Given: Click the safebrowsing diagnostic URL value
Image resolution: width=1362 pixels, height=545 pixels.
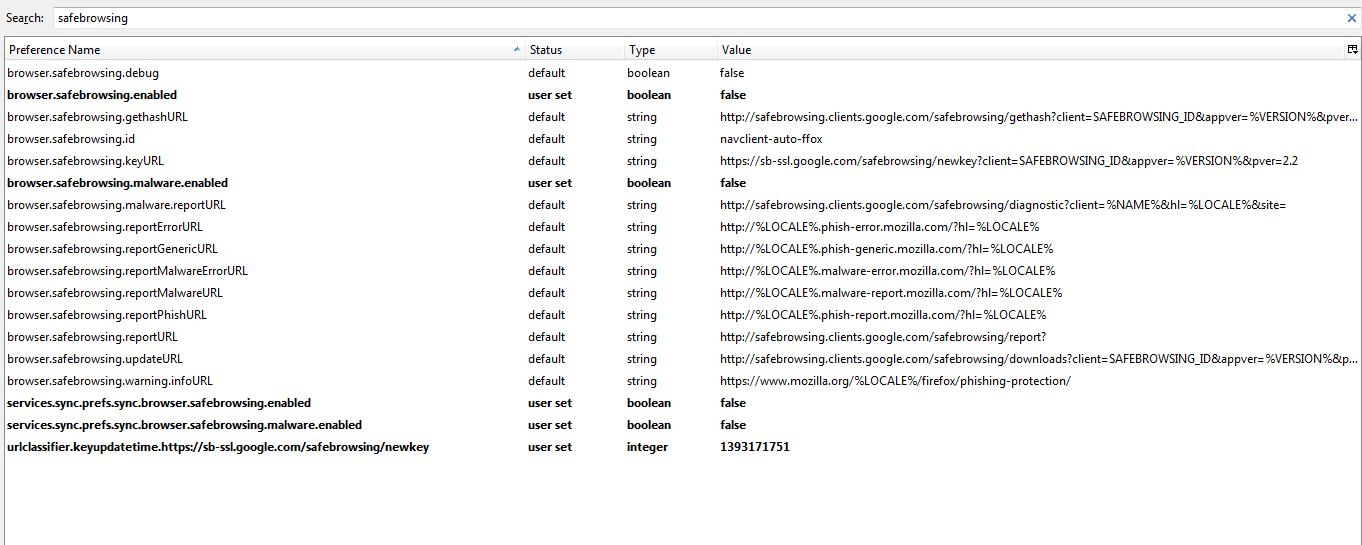Looking at the screenshot, I should [x=1003, y=205].
